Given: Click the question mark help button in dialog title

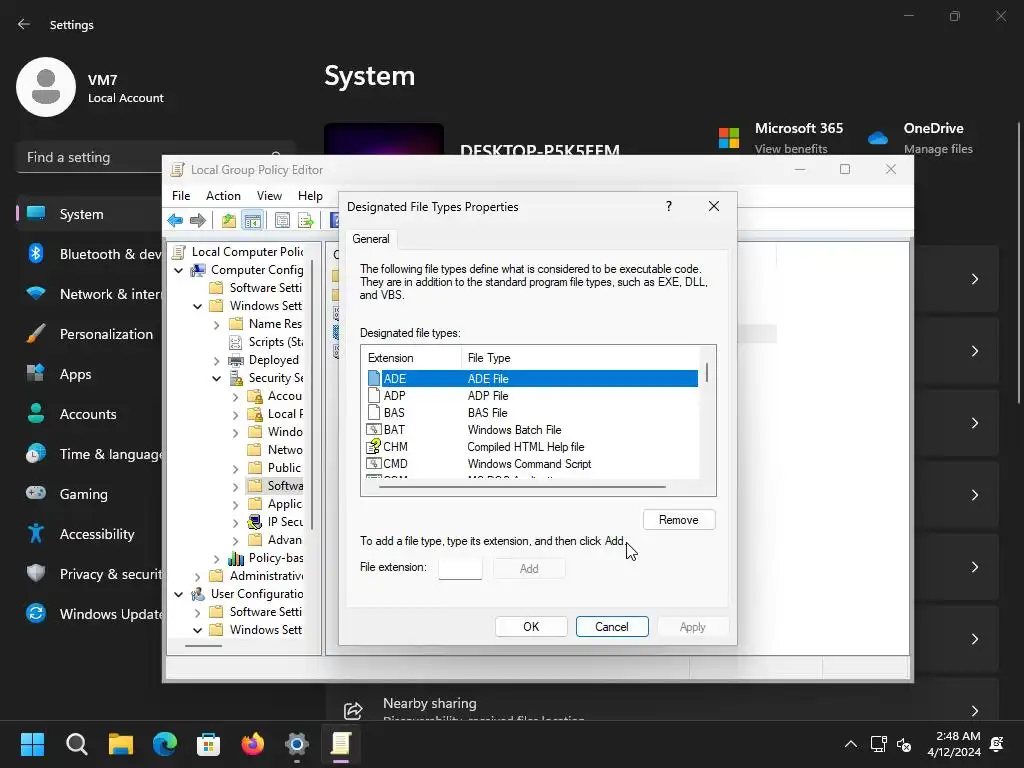Looking at the screenshot, I should pos(669,206).
